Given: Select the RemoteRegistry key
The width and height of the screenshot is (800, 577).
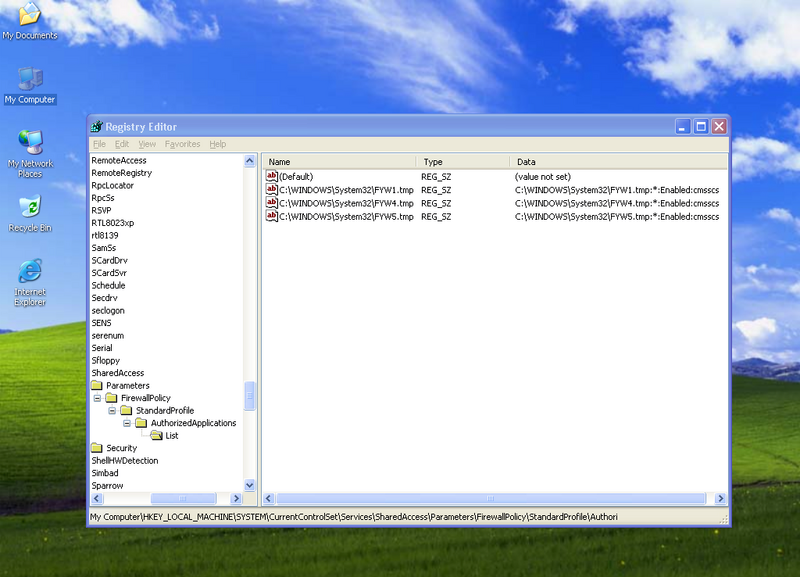Looking at the screenshot, I should coord(121,173).
